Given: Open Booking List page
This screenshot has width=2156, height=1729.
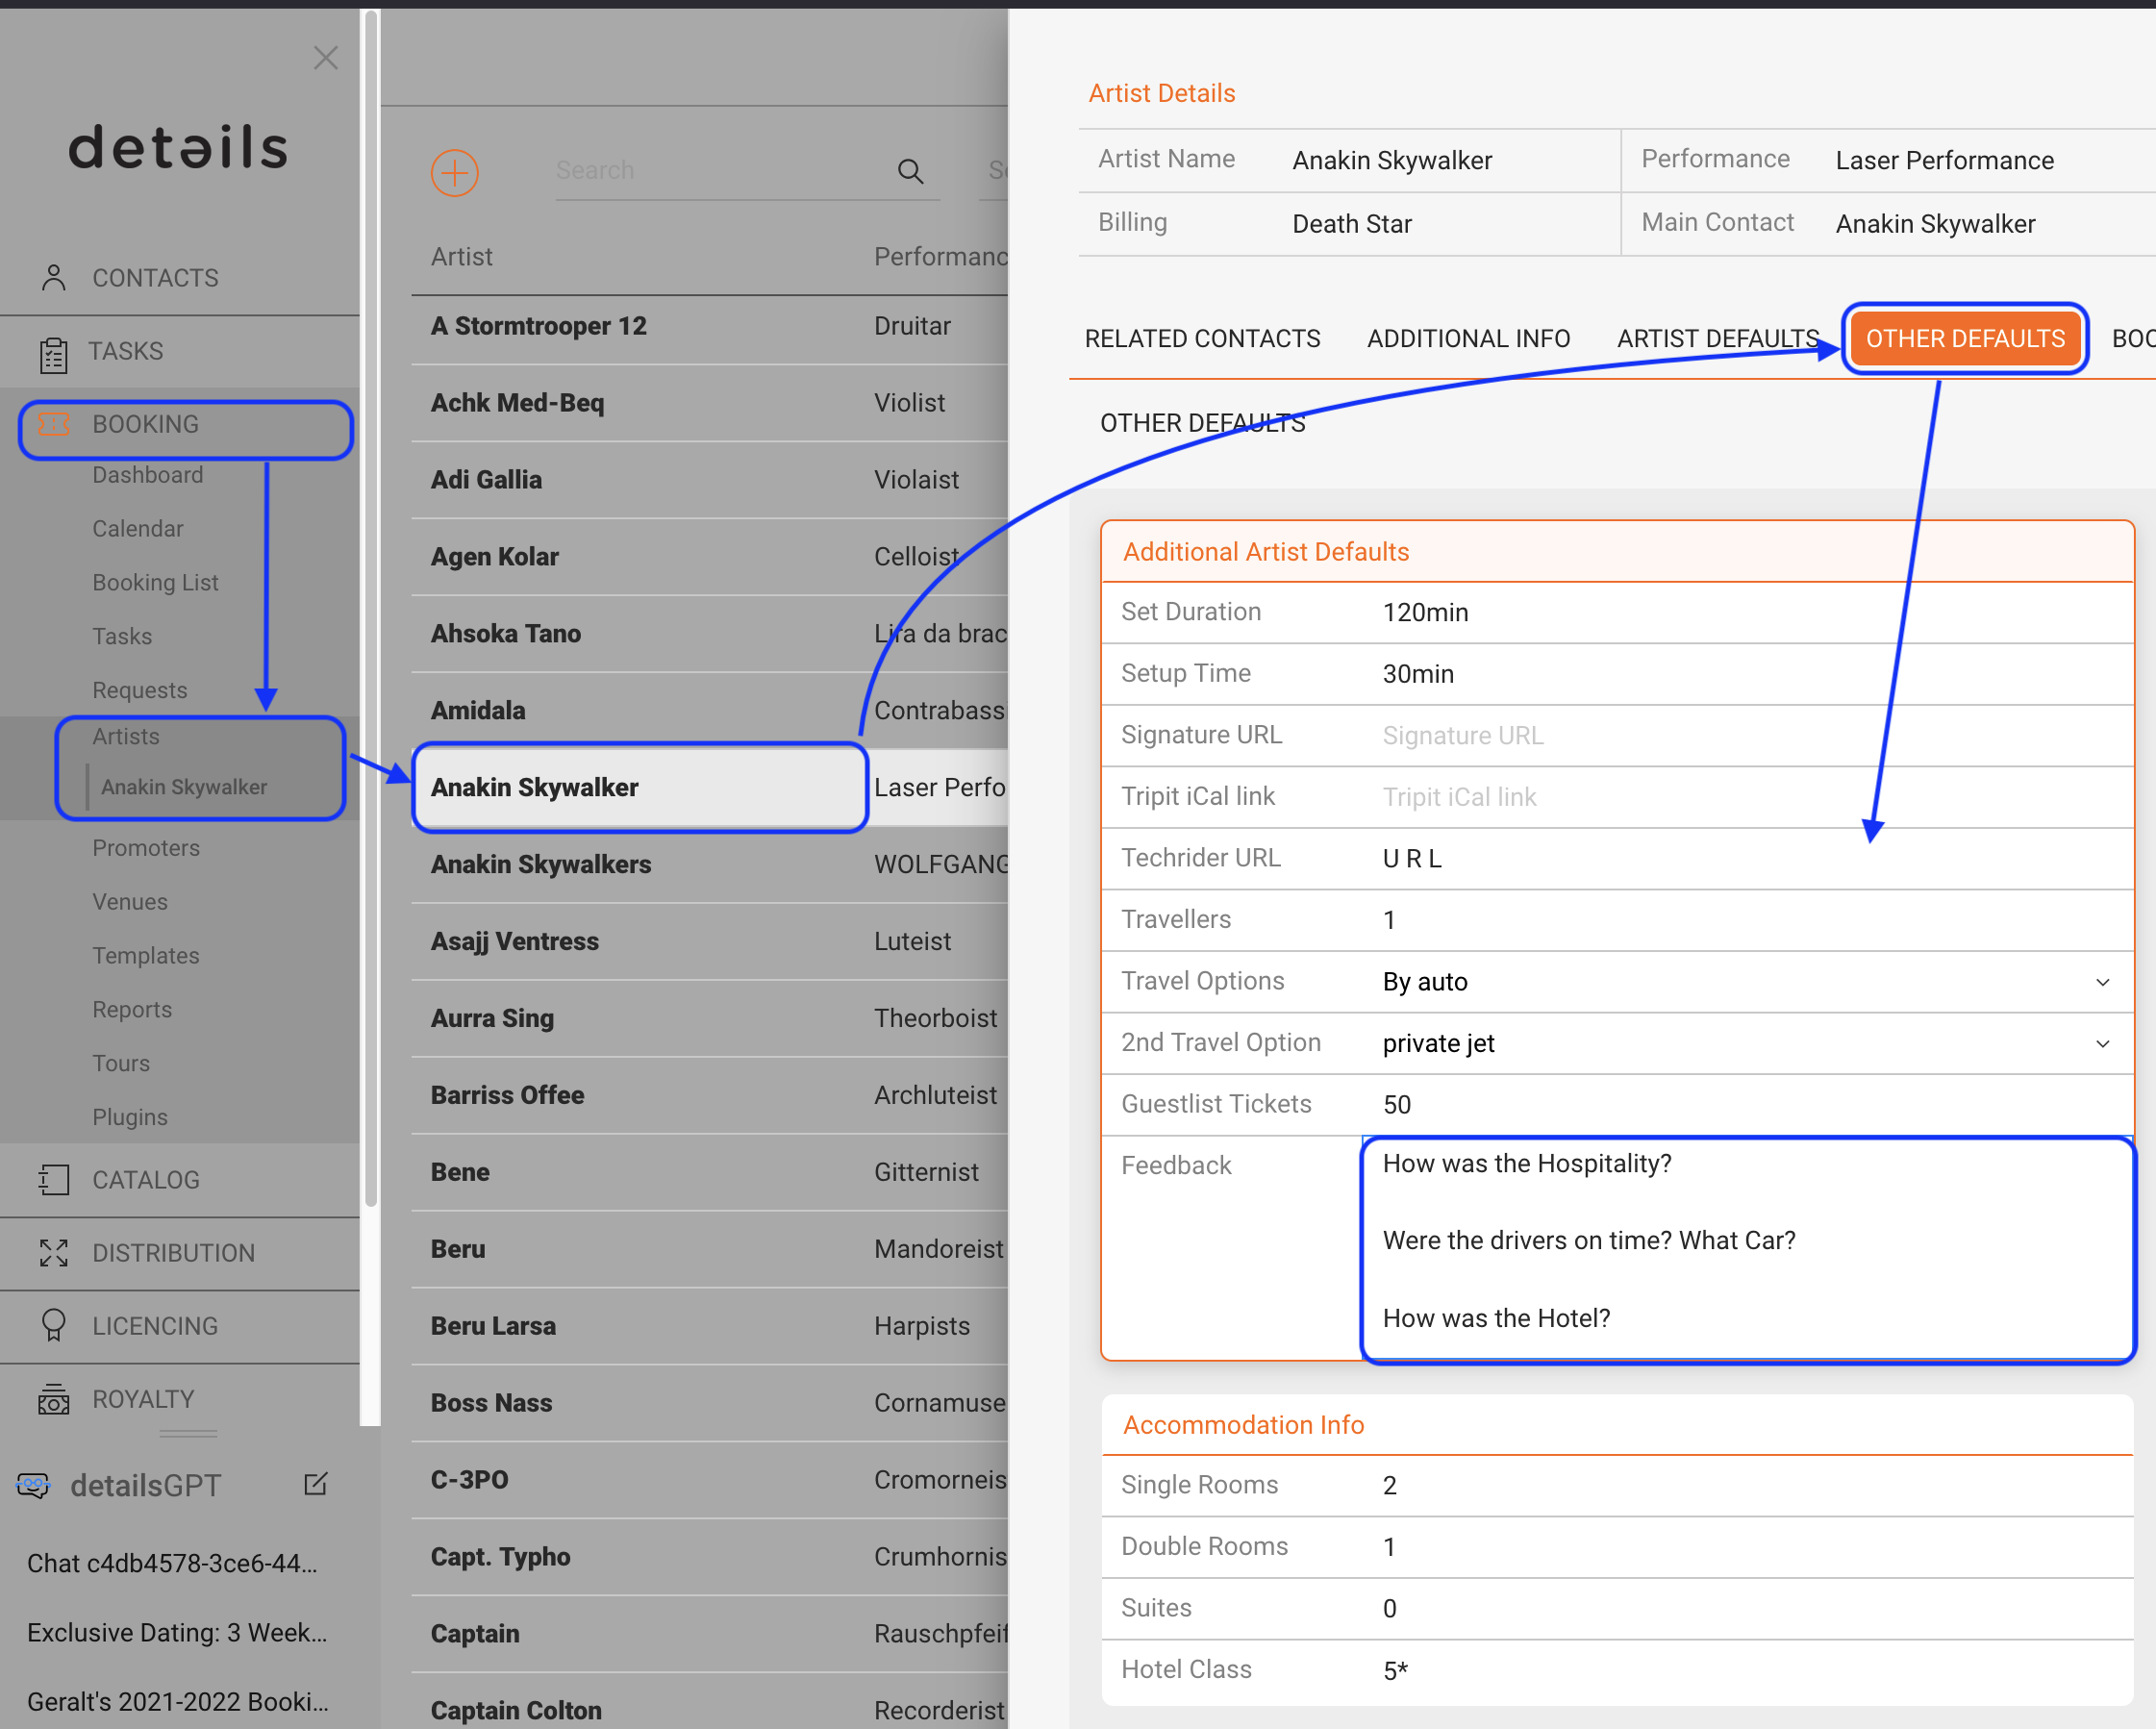Looking at the screenshot, I should pos(155,582).
